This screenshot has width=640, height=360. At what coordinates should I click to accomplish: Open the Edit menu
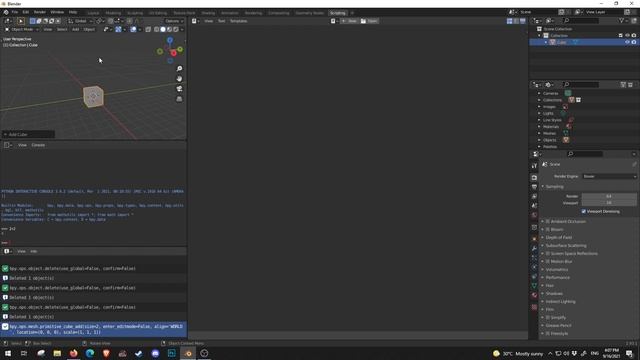click(26, 12)
